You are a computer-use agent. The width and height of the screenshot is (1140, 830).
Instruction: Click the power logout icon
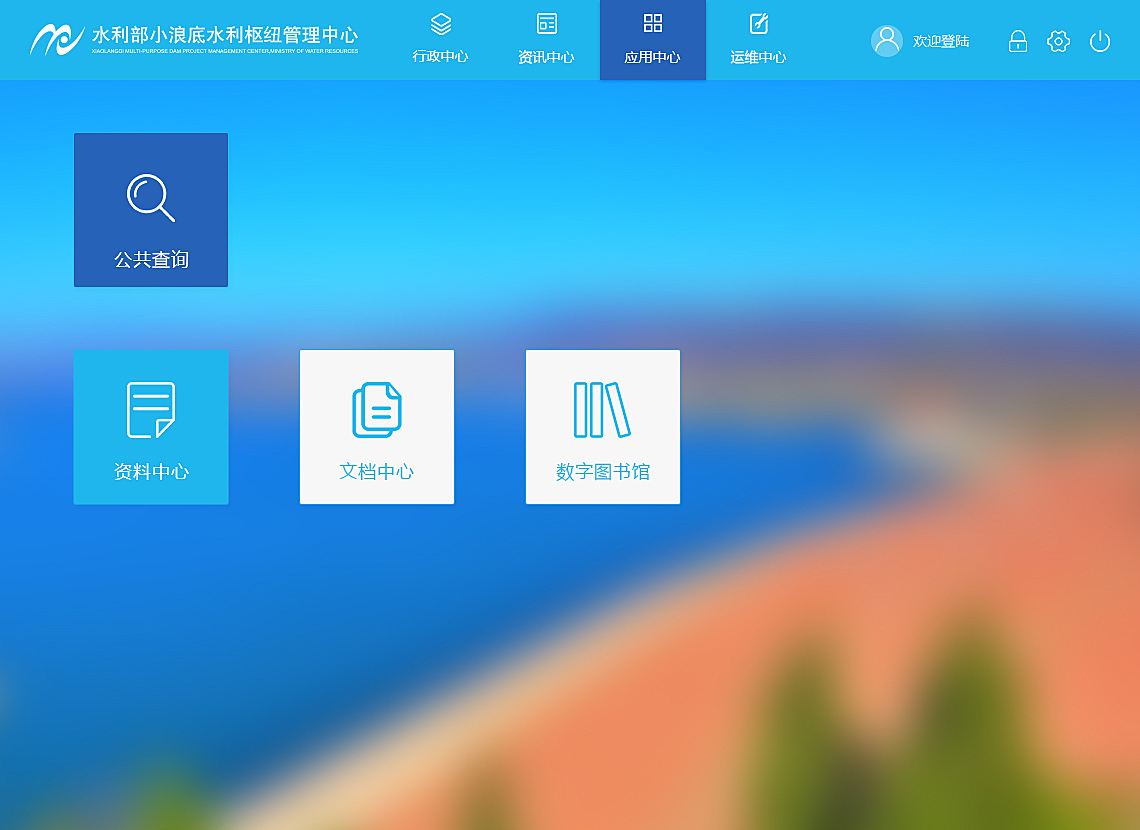tap(1100, 41)
